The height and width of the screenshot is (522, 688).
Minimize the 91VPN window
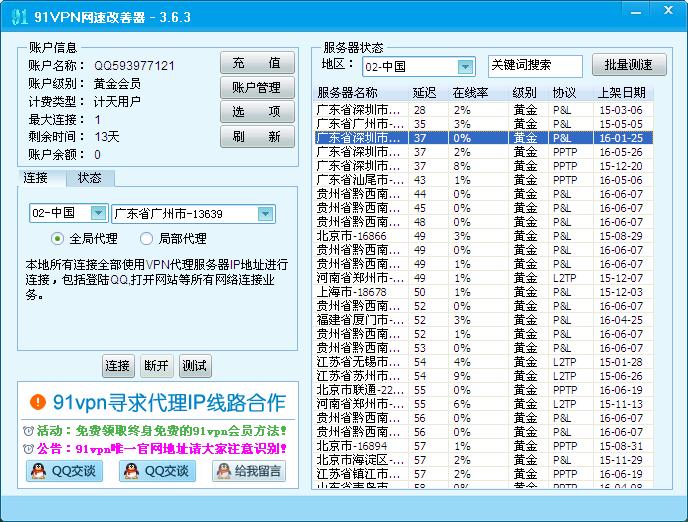(x=636, y=11)
